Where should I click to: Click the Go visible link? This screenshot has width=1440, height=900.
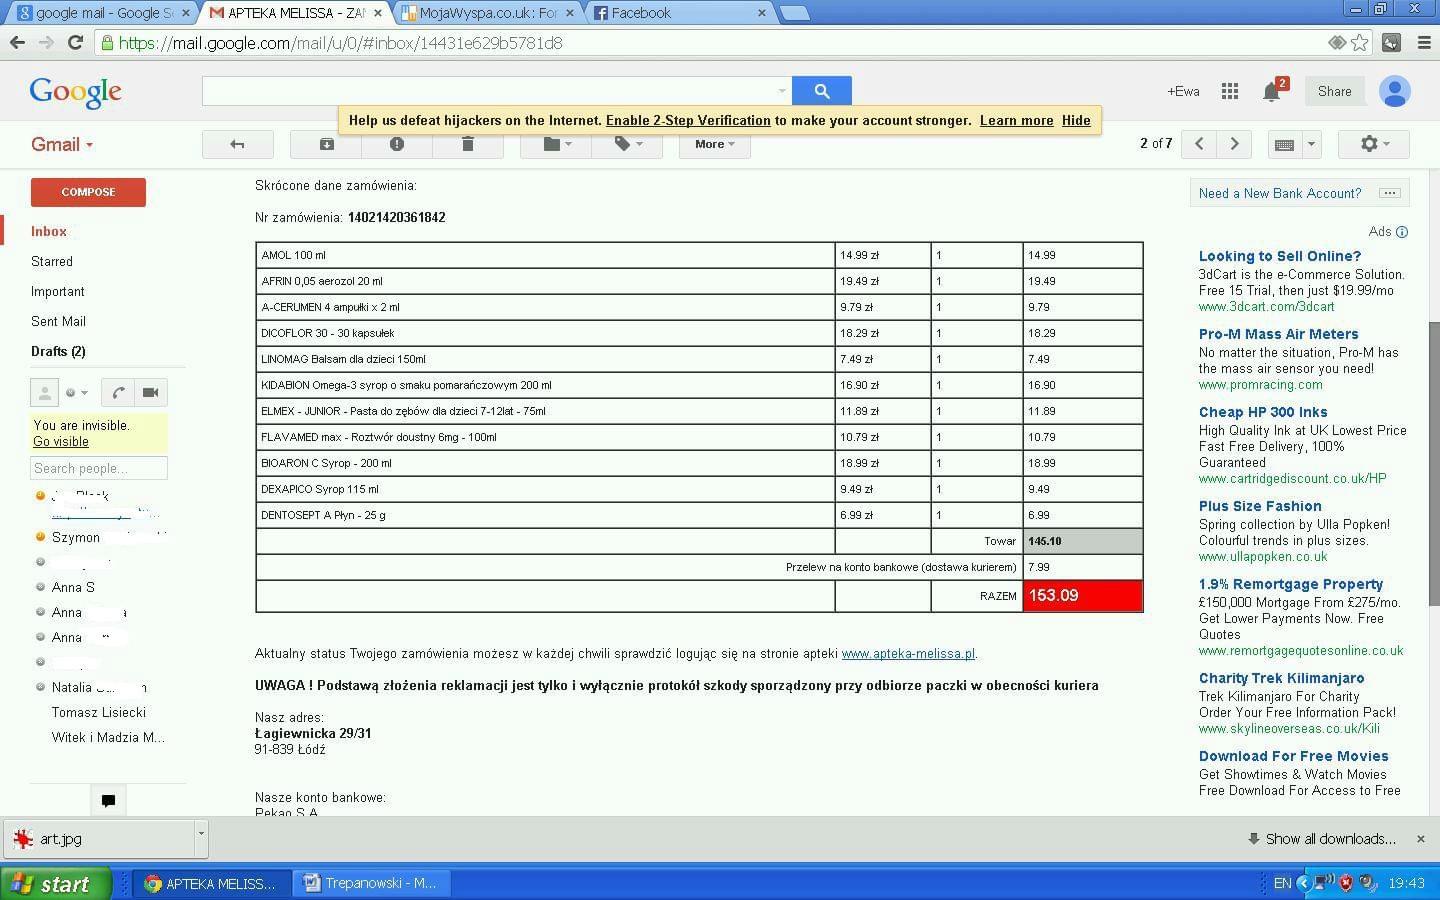pos(61,441)
